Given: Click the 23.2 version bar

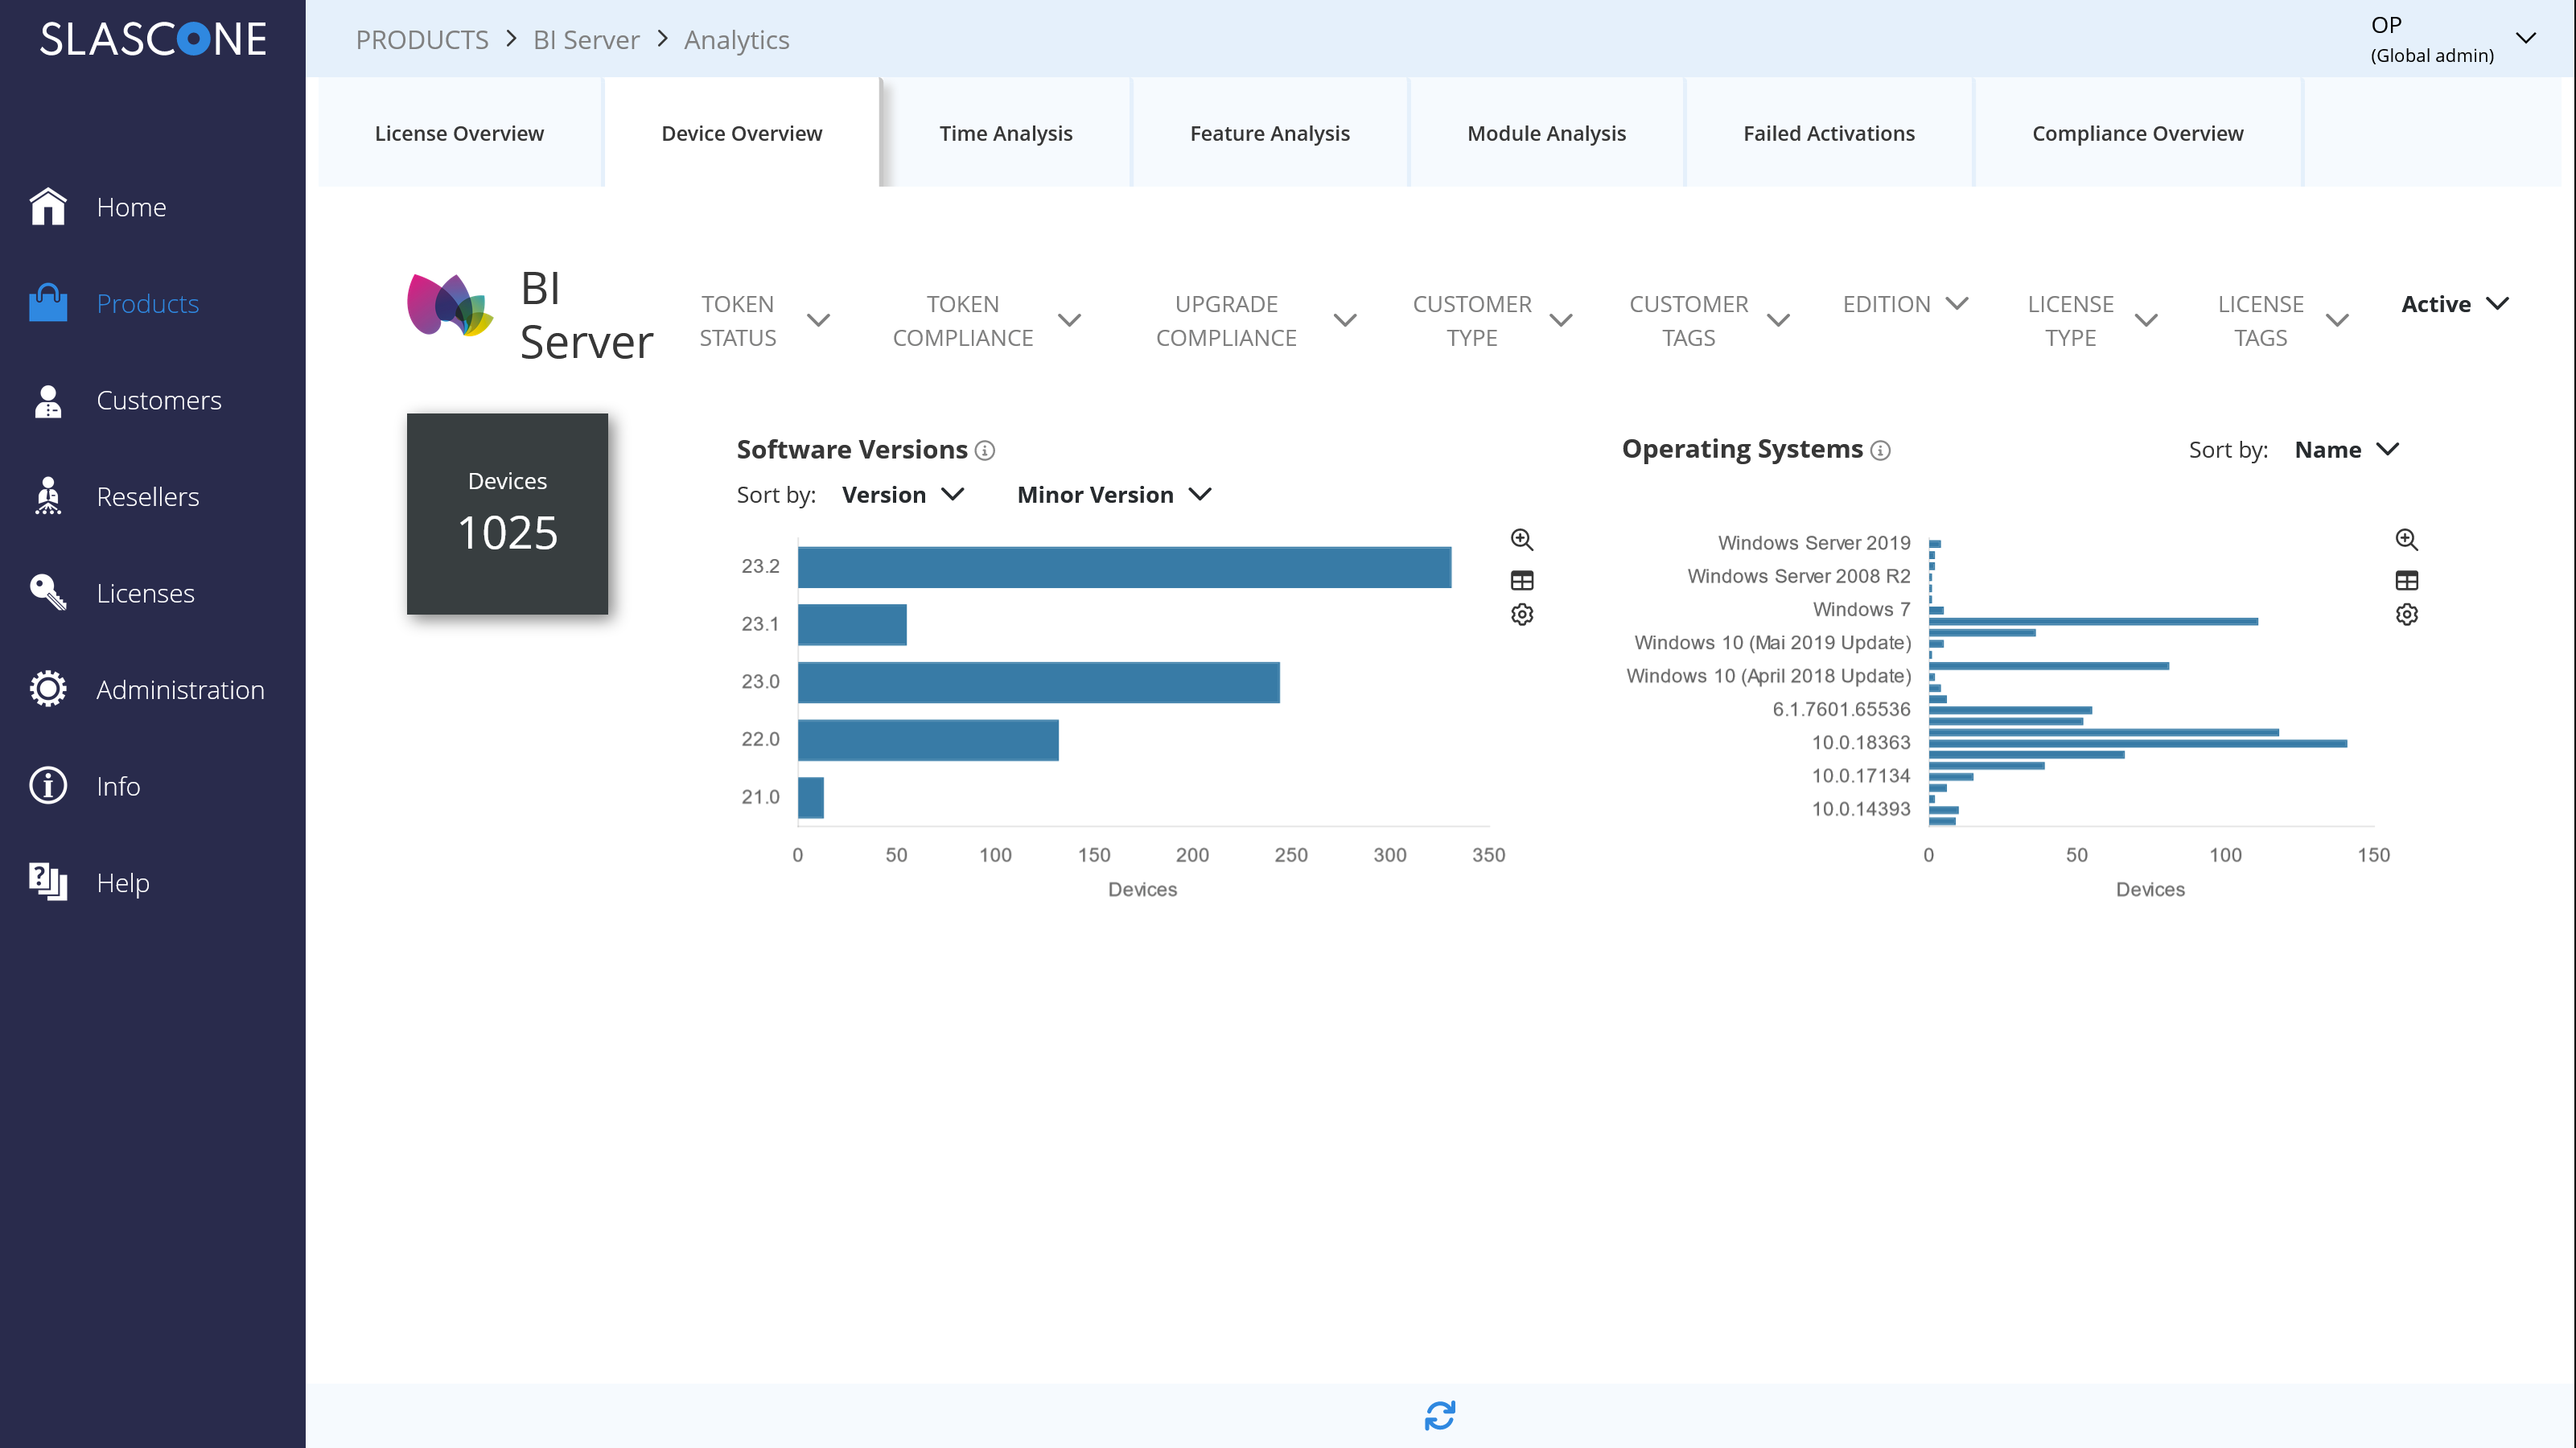Looking at the screenshot, I should (1124, 567).
